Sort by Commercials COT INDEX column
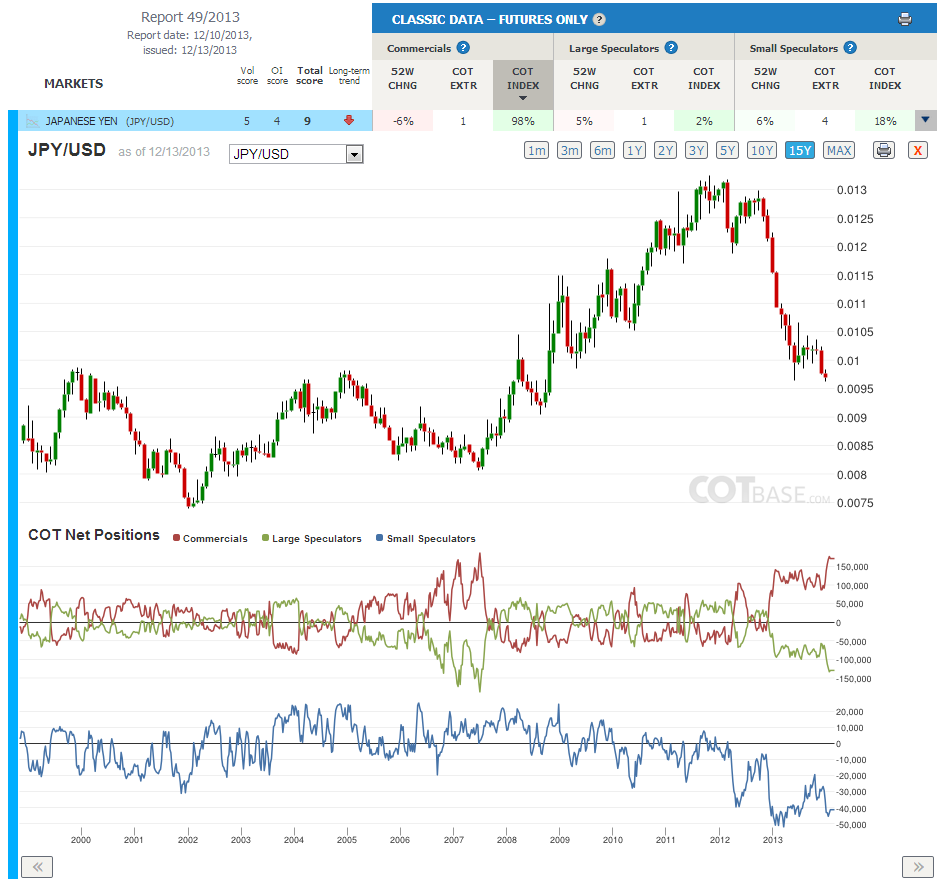942x879 pixels. 523,84
